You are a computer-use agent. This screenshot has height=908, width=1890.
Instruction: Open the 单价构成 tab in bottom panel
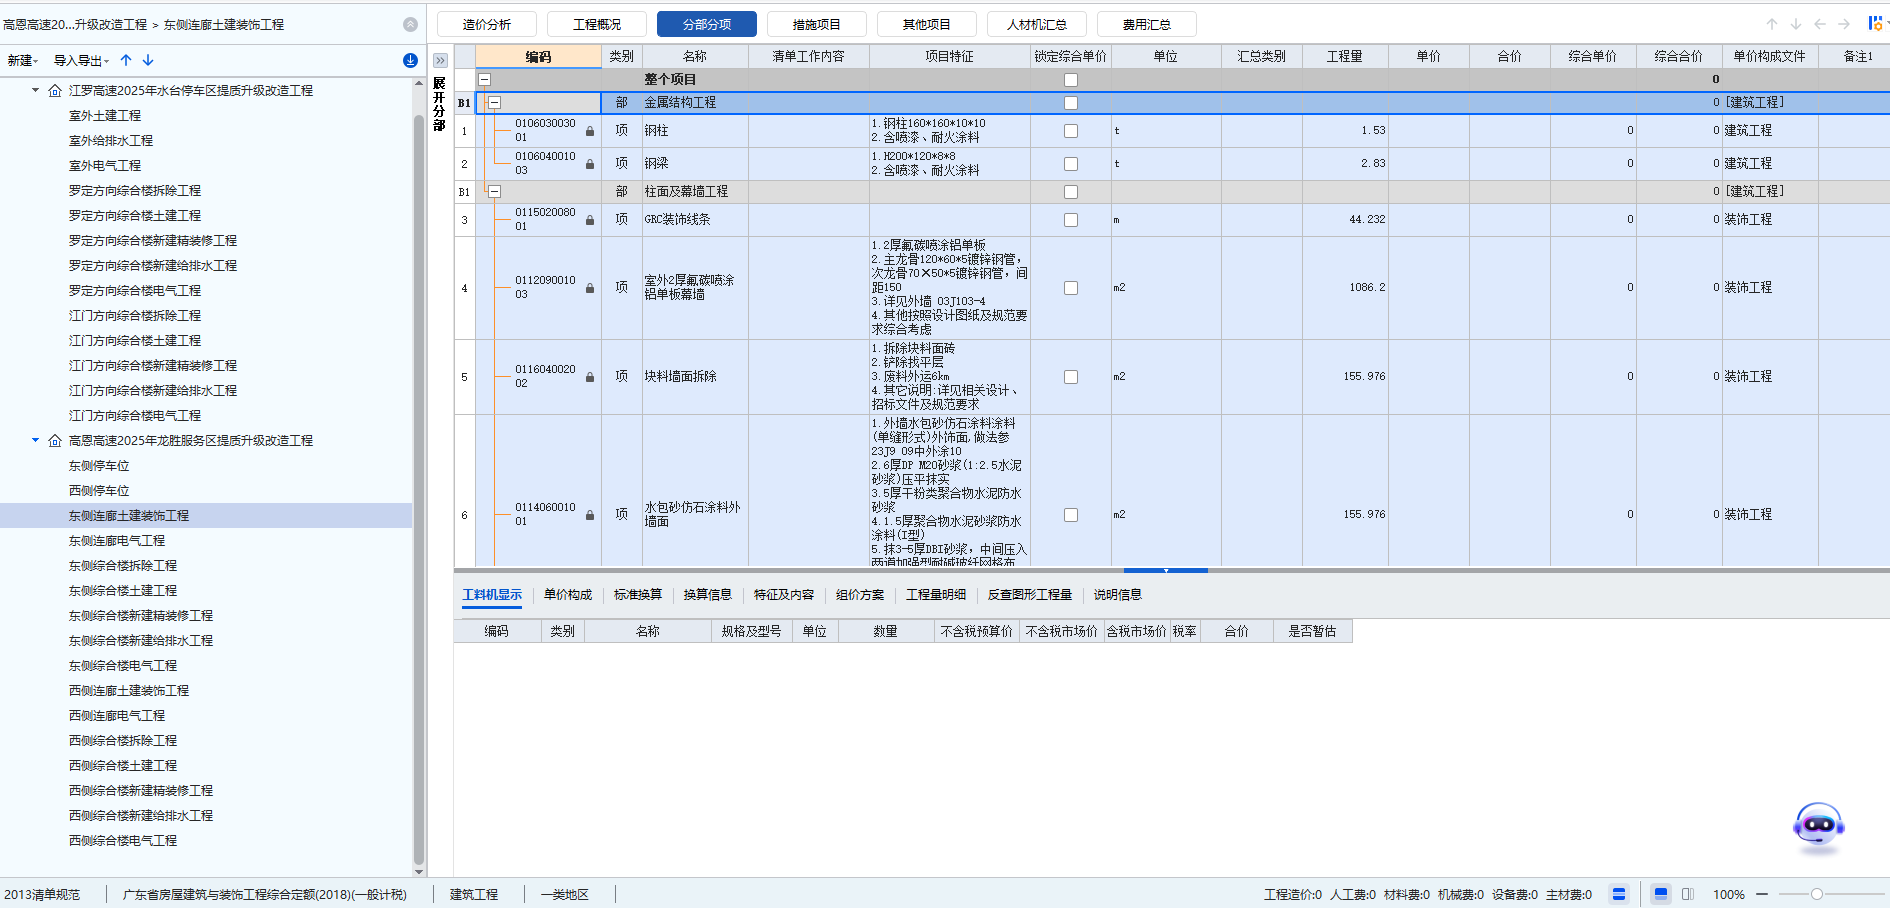(567, 595)
